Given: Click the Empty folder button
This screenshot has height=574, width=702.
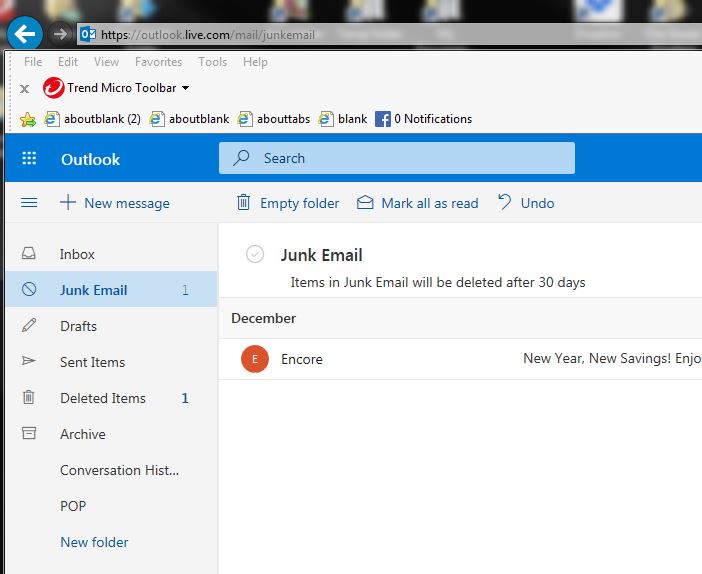Looking at the screenshot, I should [288, 203].
